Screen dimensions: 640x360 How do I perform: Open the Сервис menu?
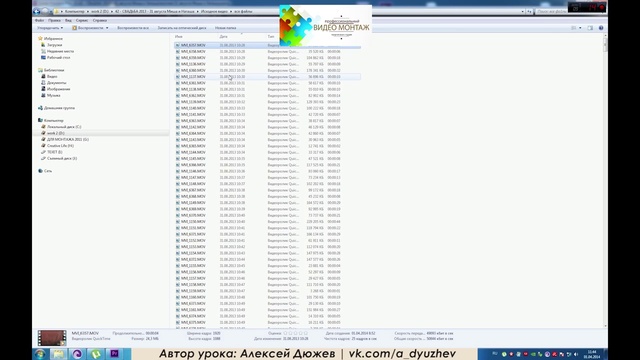click(x=82, y=20)
